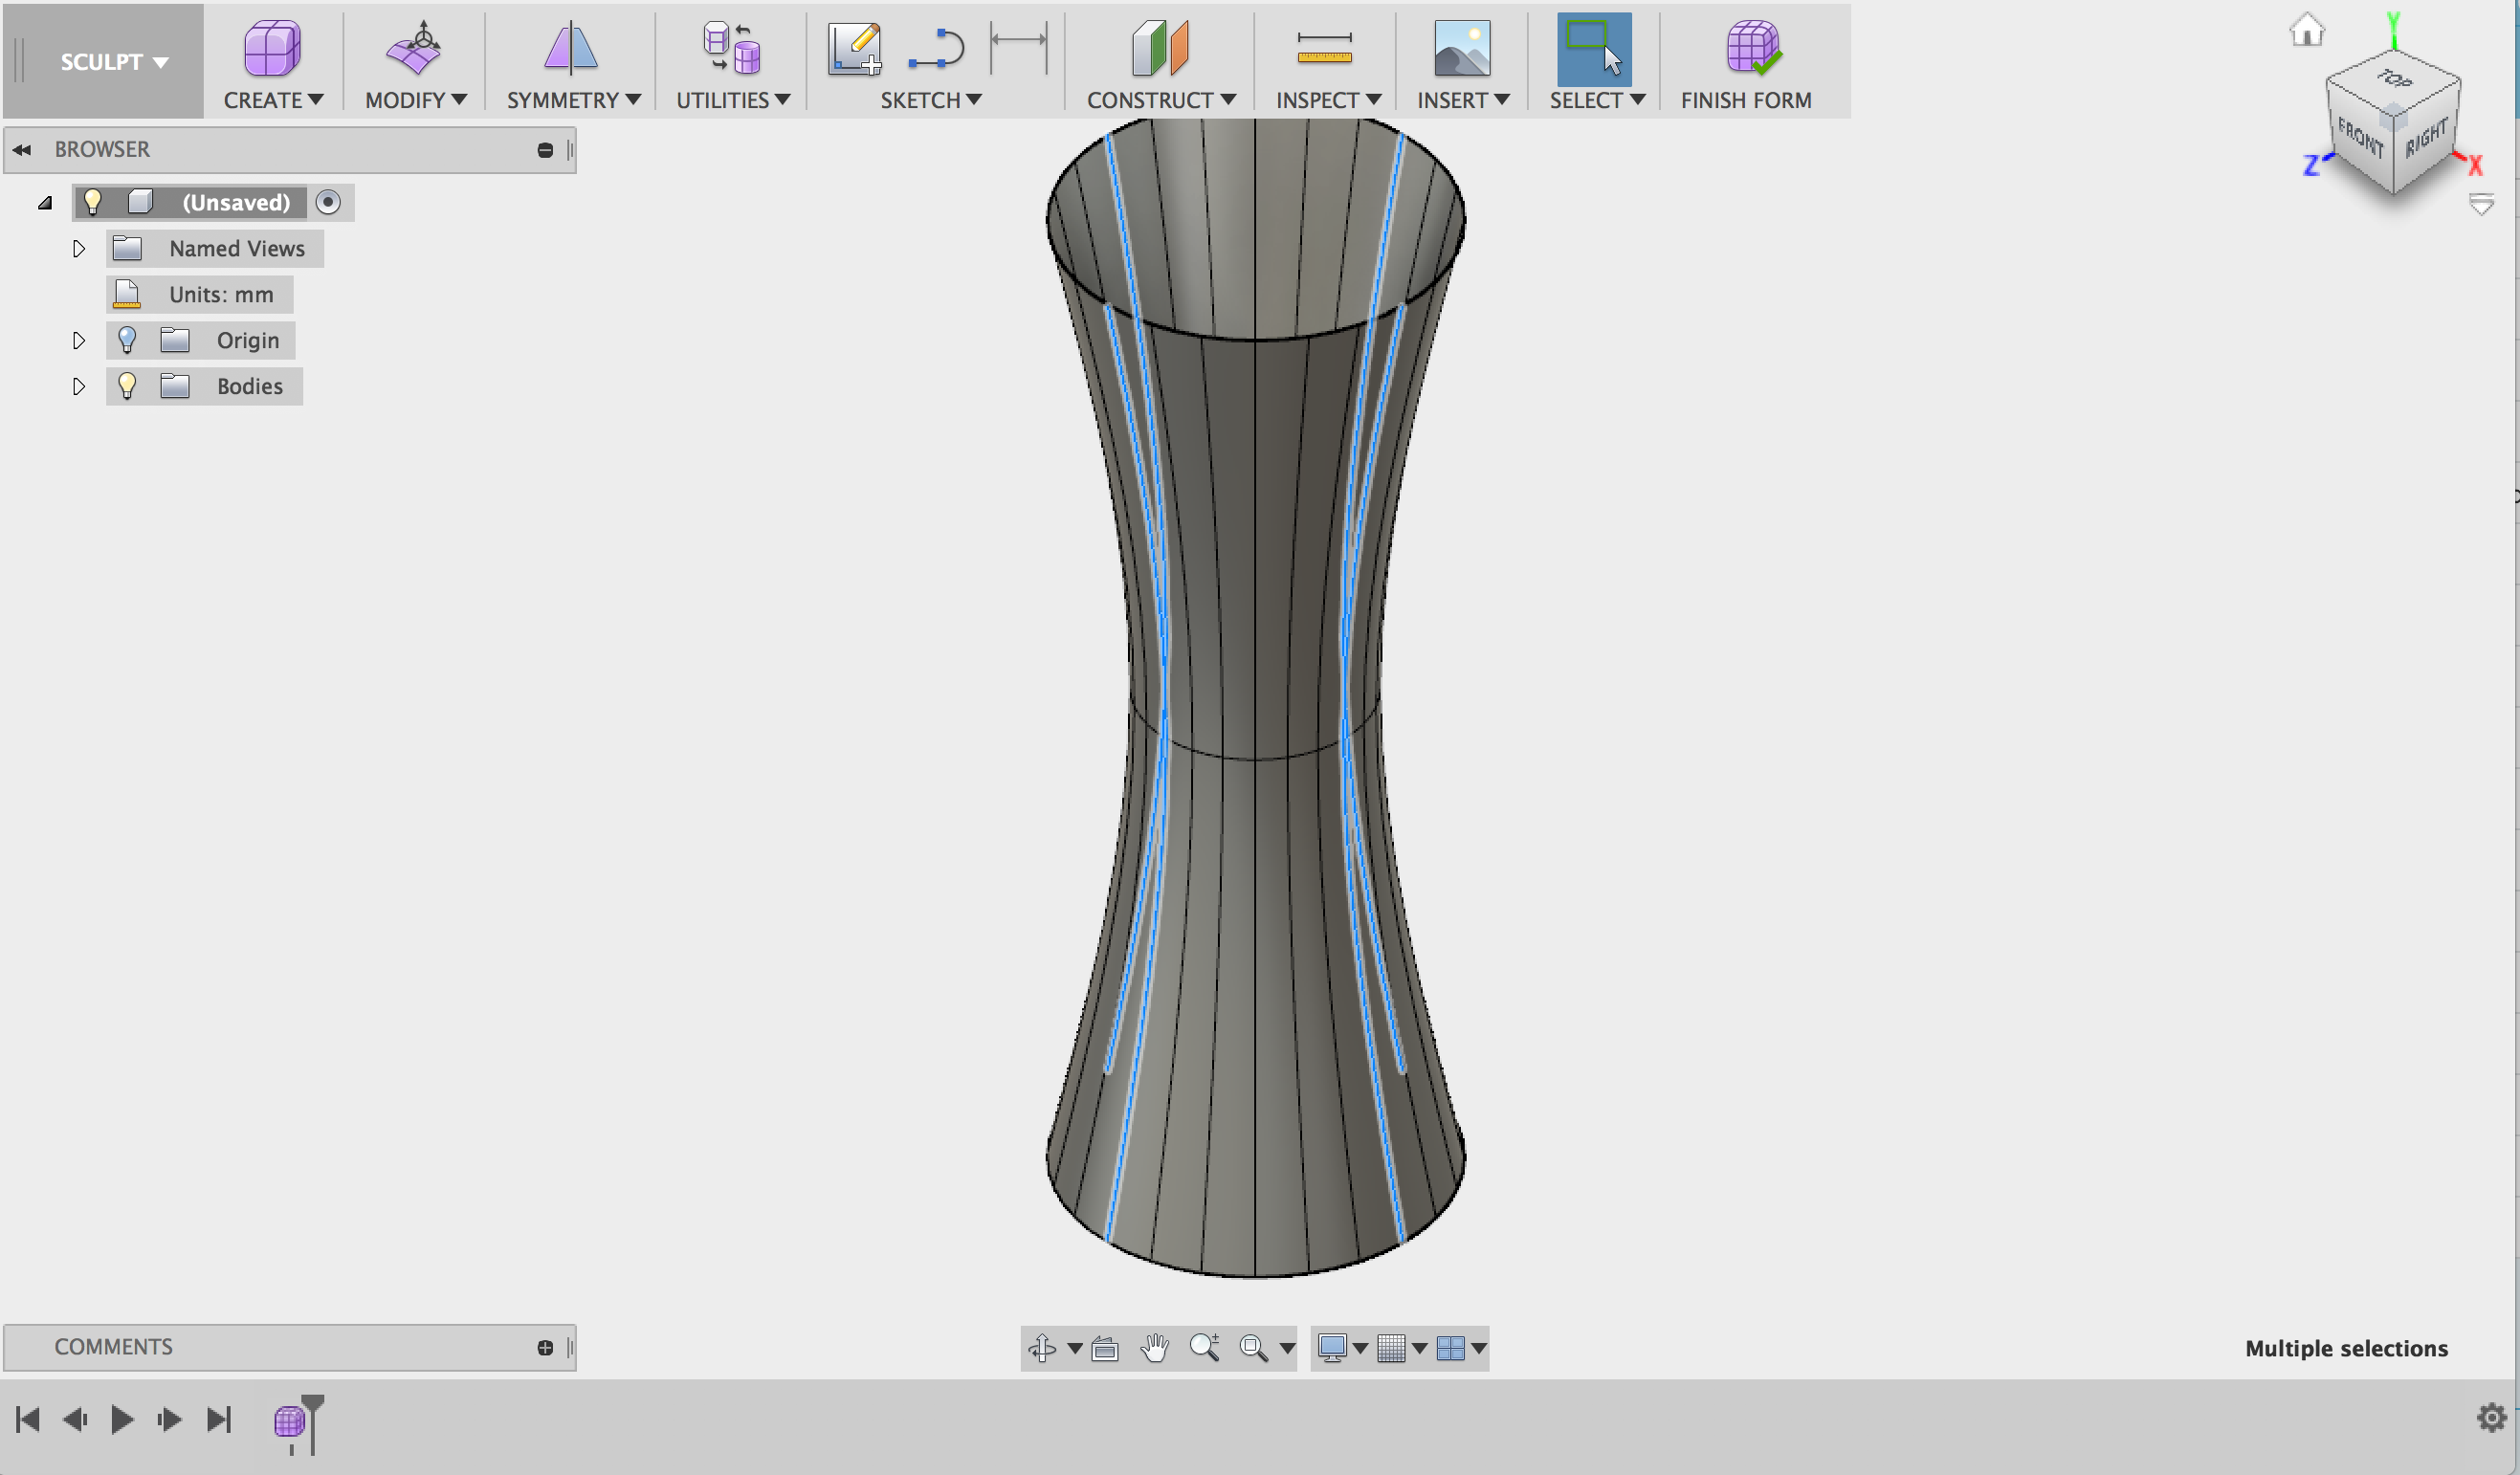Open the CREATE menu
2520x1475 pixels.
pos(273,100)
